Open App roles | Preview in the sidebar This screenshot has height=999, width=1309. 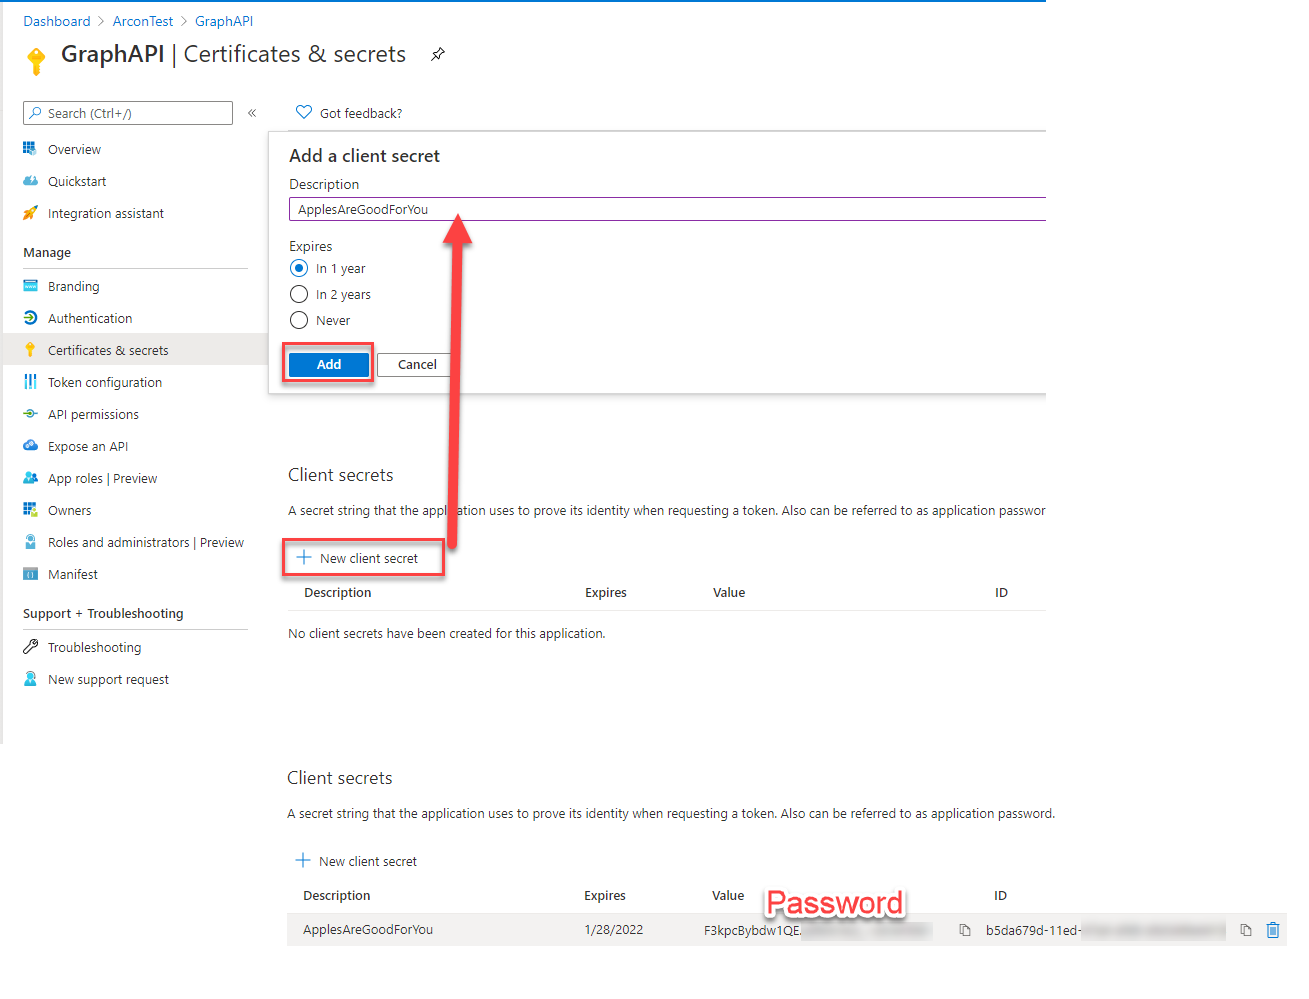(103, 478)
